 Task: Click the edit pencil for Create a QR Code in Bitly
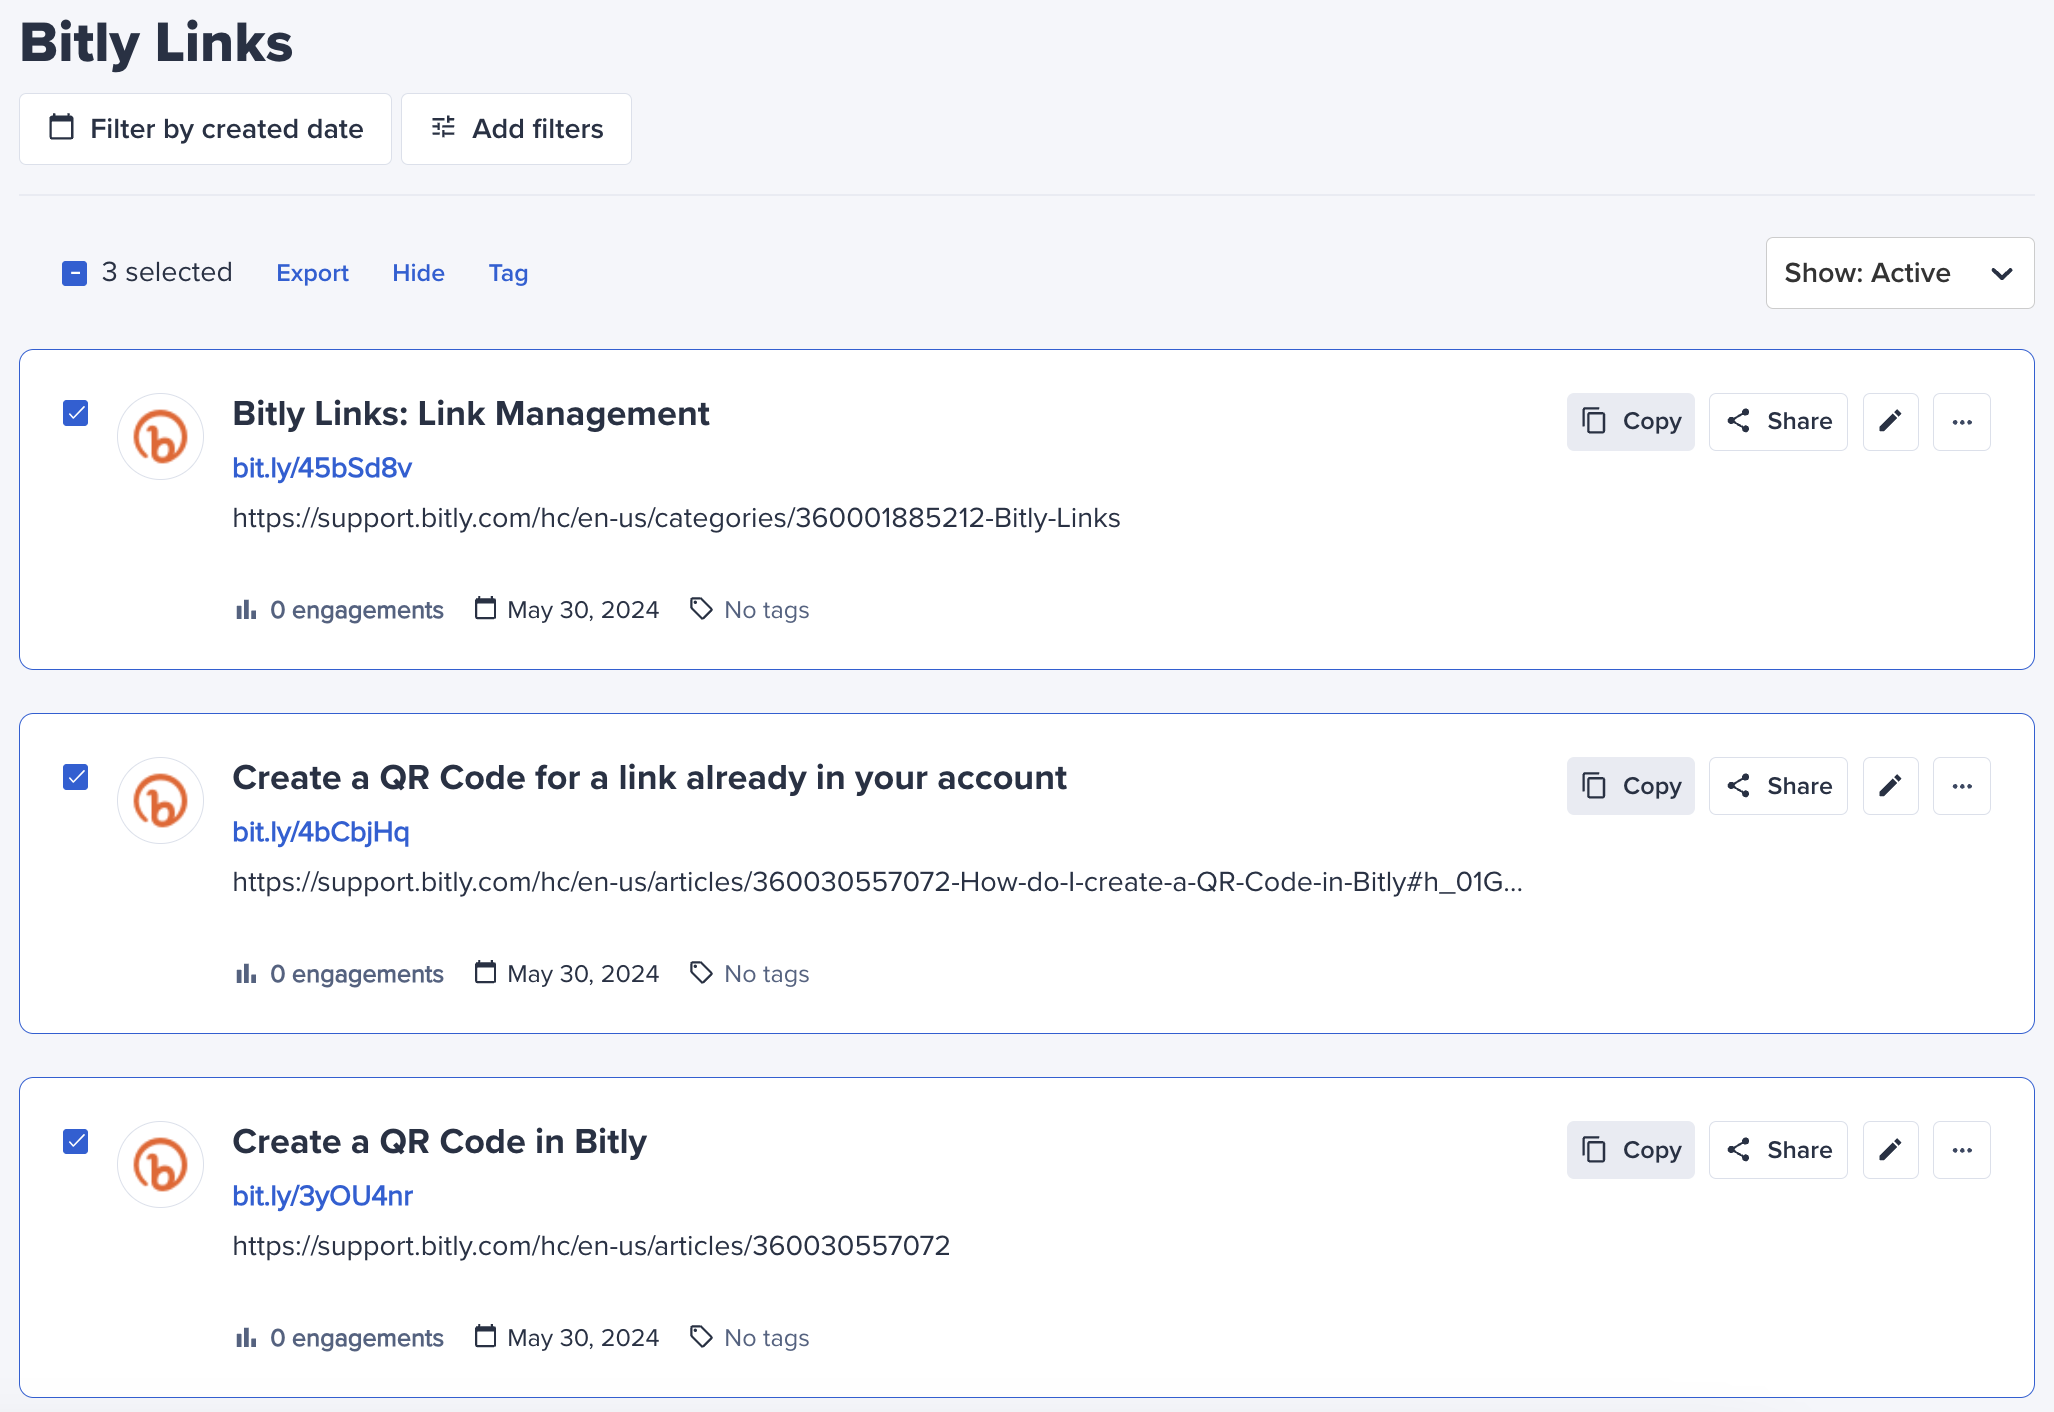coord(1890,1150)
